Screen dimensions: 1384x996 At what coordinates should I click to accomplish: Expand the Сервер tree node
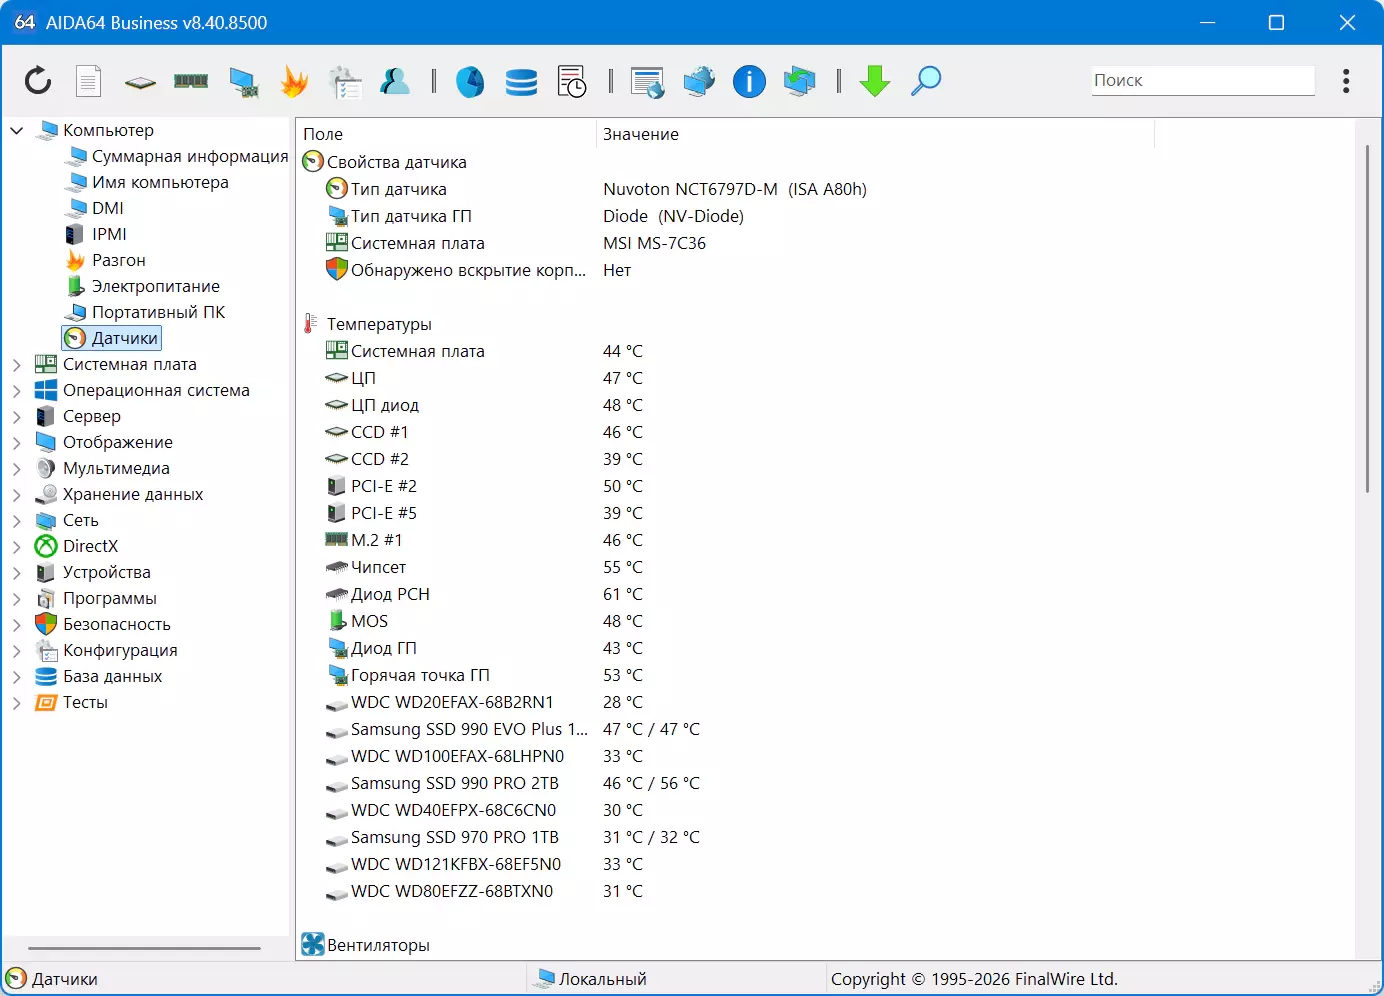(x=17, y=416)
